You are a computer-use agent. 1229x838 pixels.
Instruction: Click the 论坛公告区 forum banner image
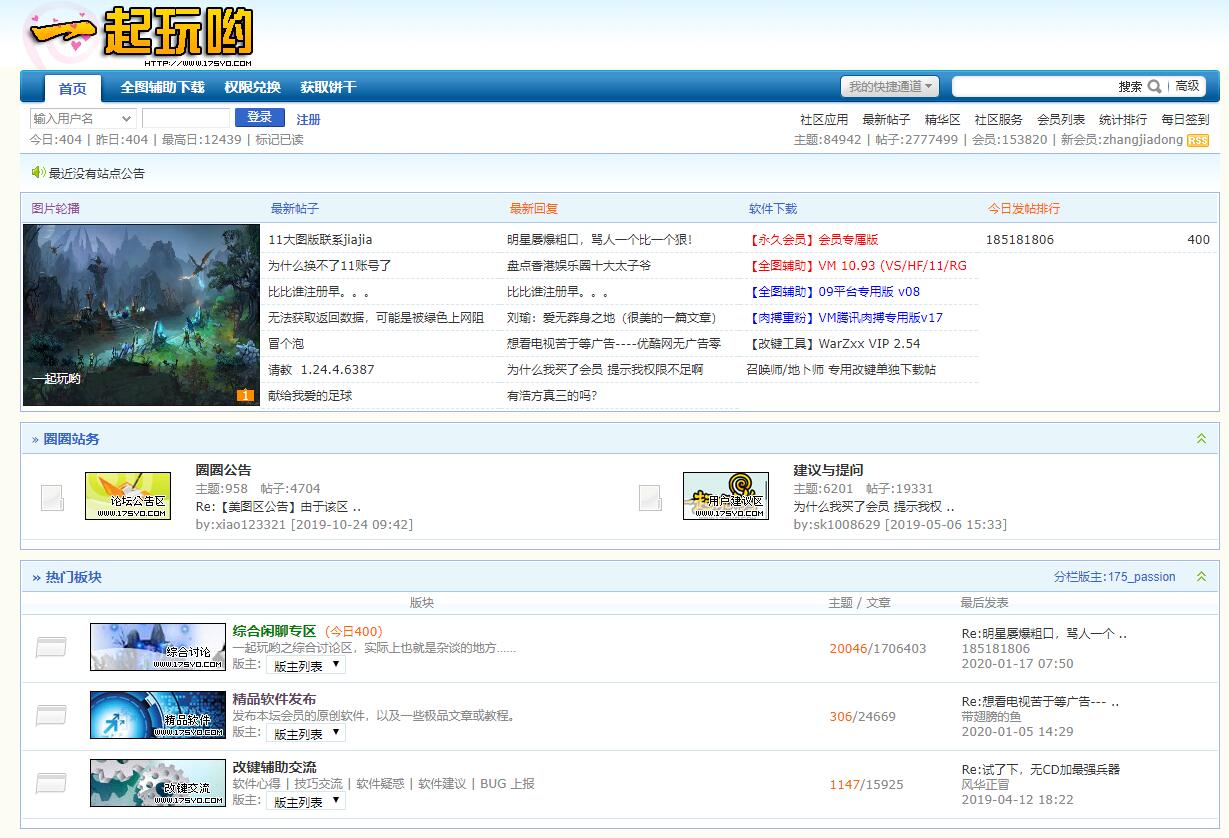(128, 496)
